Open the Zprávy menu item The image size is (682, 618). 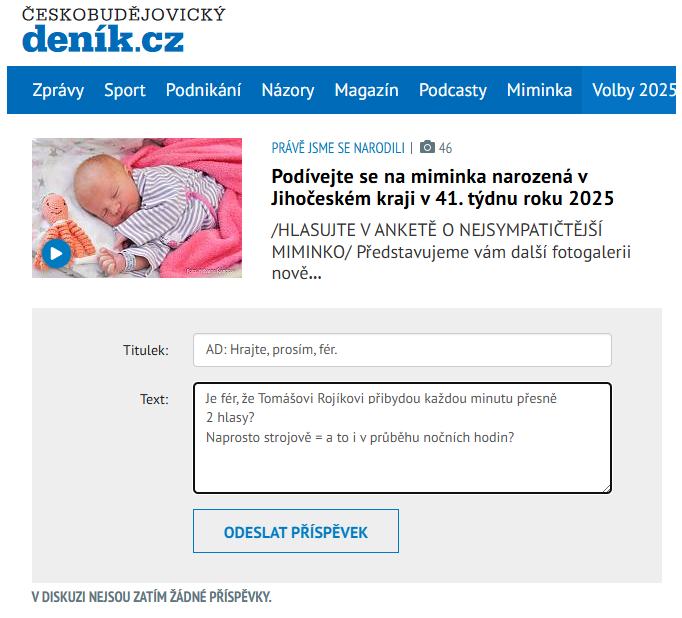(58, 90)
